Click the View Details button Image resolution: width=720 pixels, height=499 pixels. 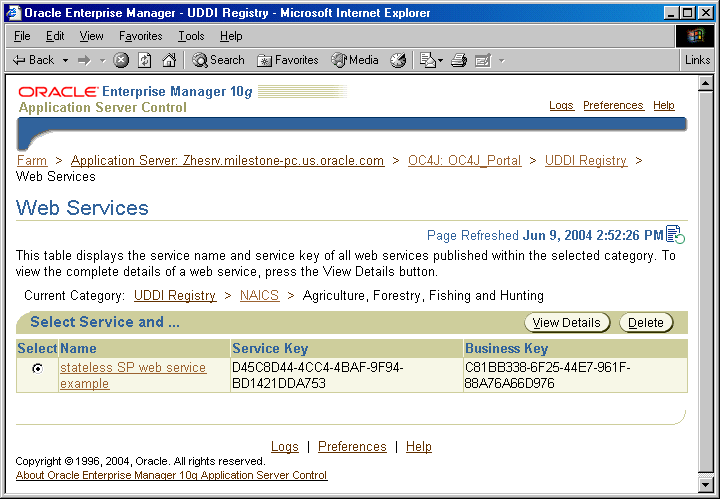(567, 323)
